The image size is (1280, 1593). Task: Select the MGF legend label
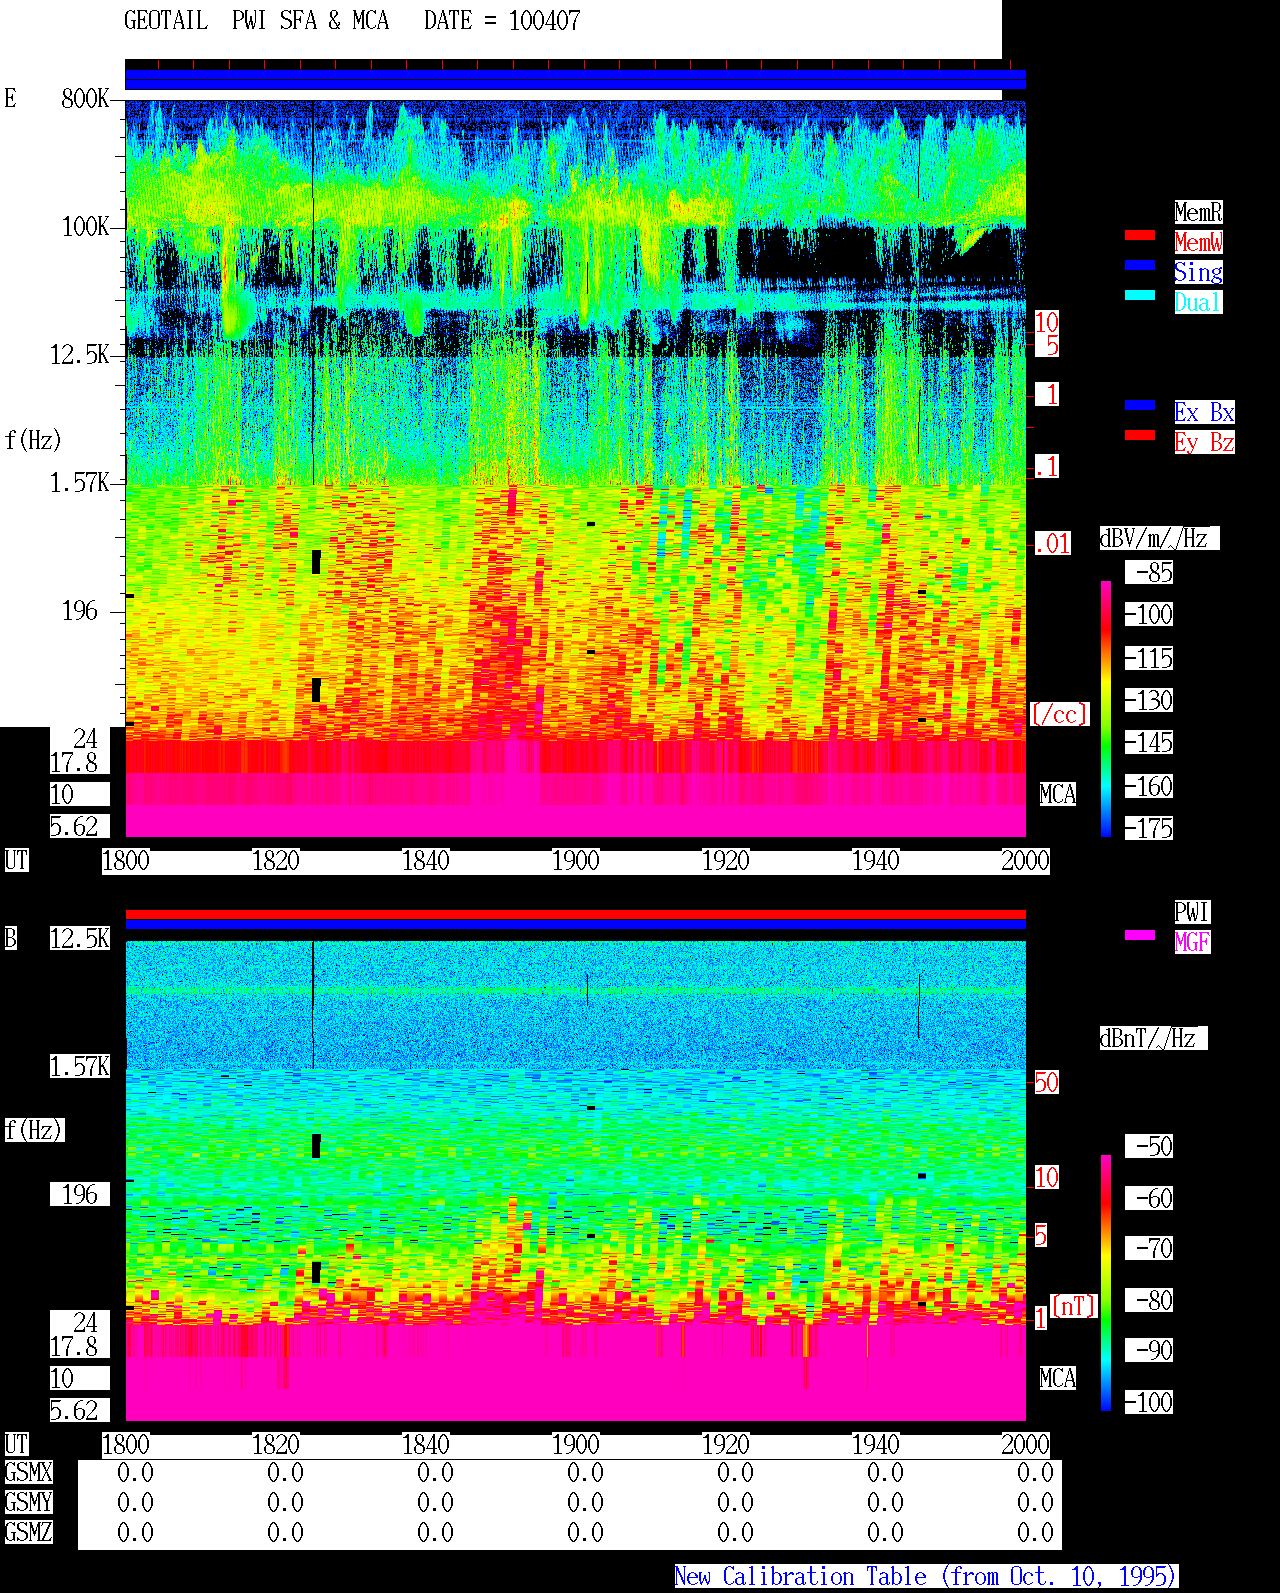[1192, 942]
